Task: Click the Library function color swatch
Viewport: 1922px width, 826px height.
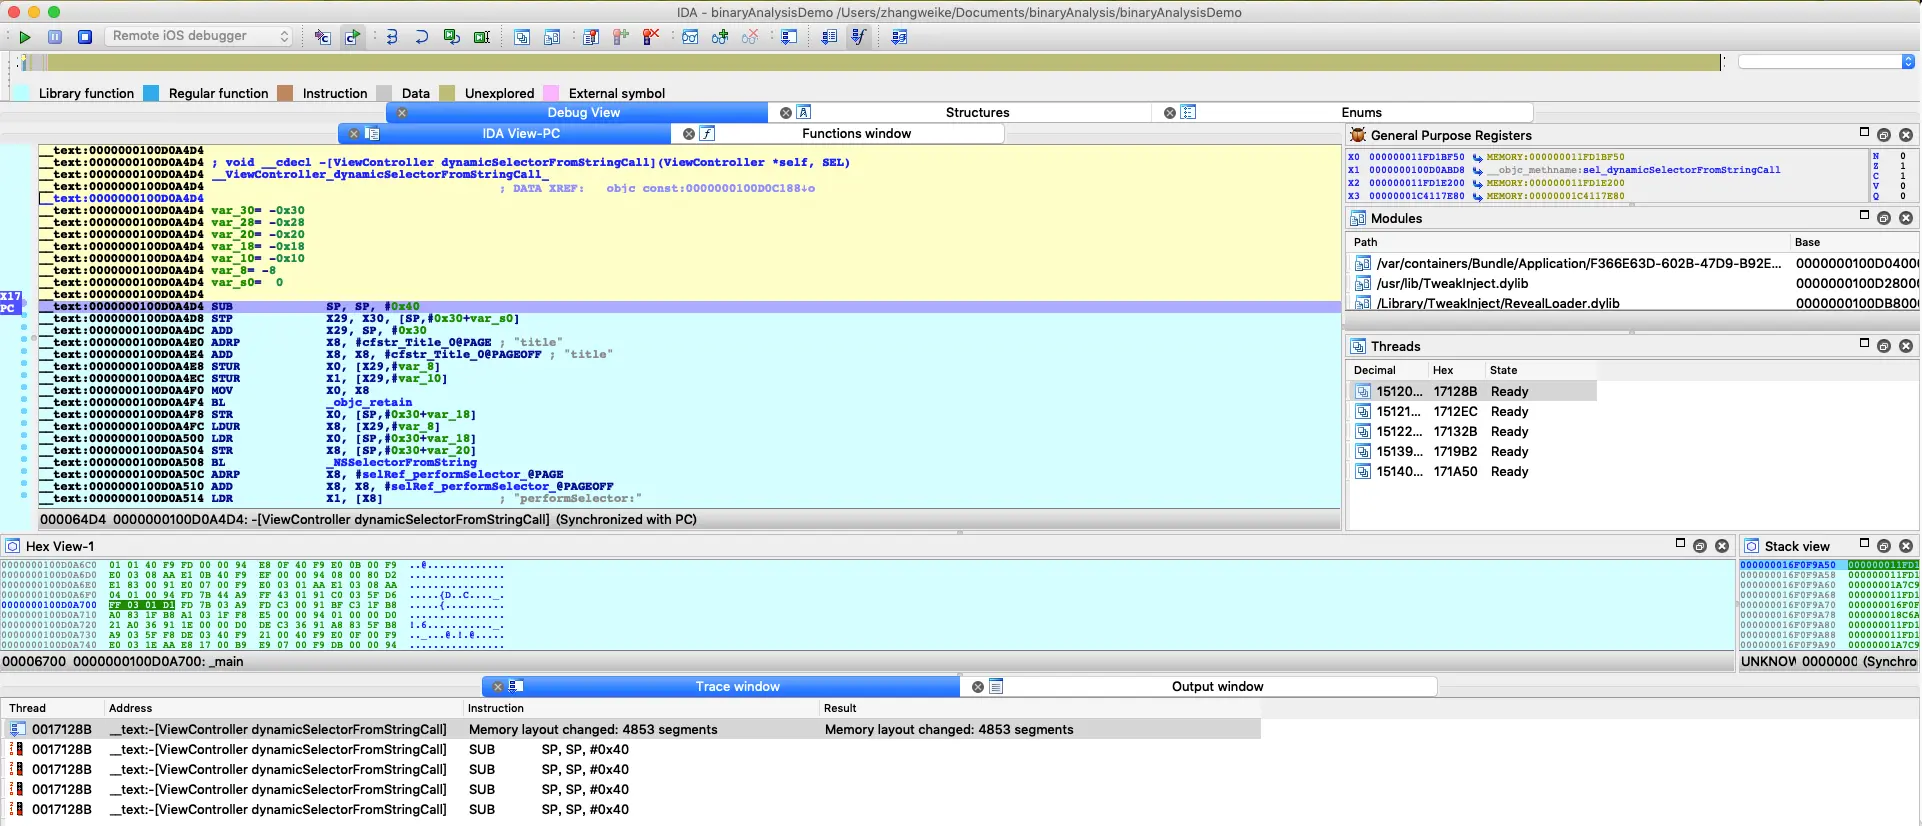Action: [x=21, y=93]
